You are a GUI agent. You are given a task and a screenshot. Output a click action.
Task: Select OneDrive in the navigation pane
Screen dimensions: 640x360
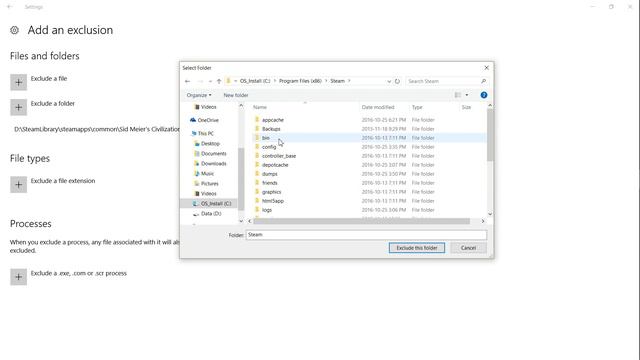click(208, 120)
